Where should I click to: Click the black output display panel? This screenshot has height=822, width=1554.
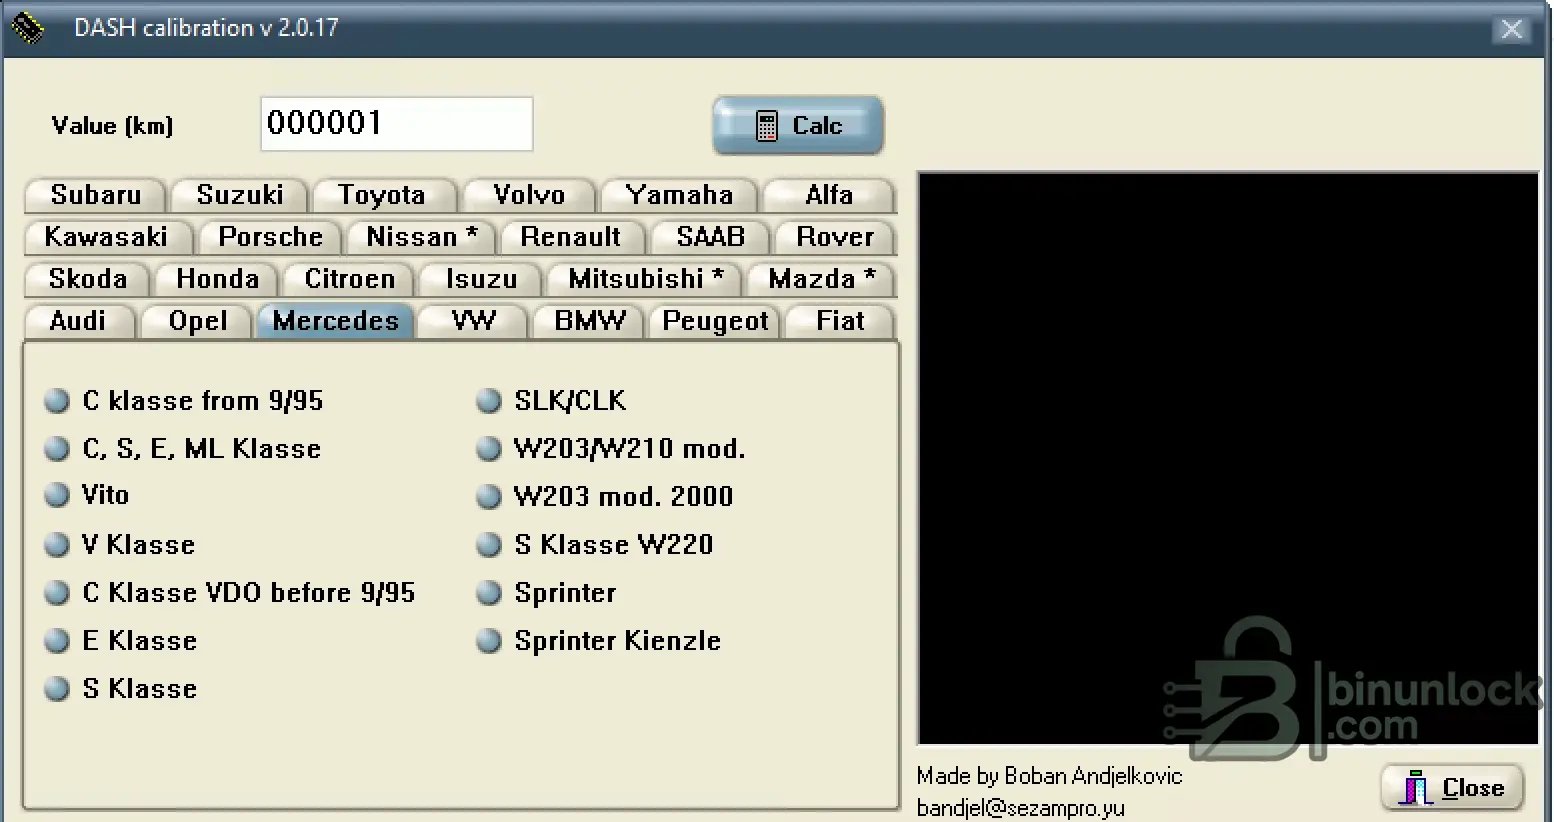coord(1228,459)
